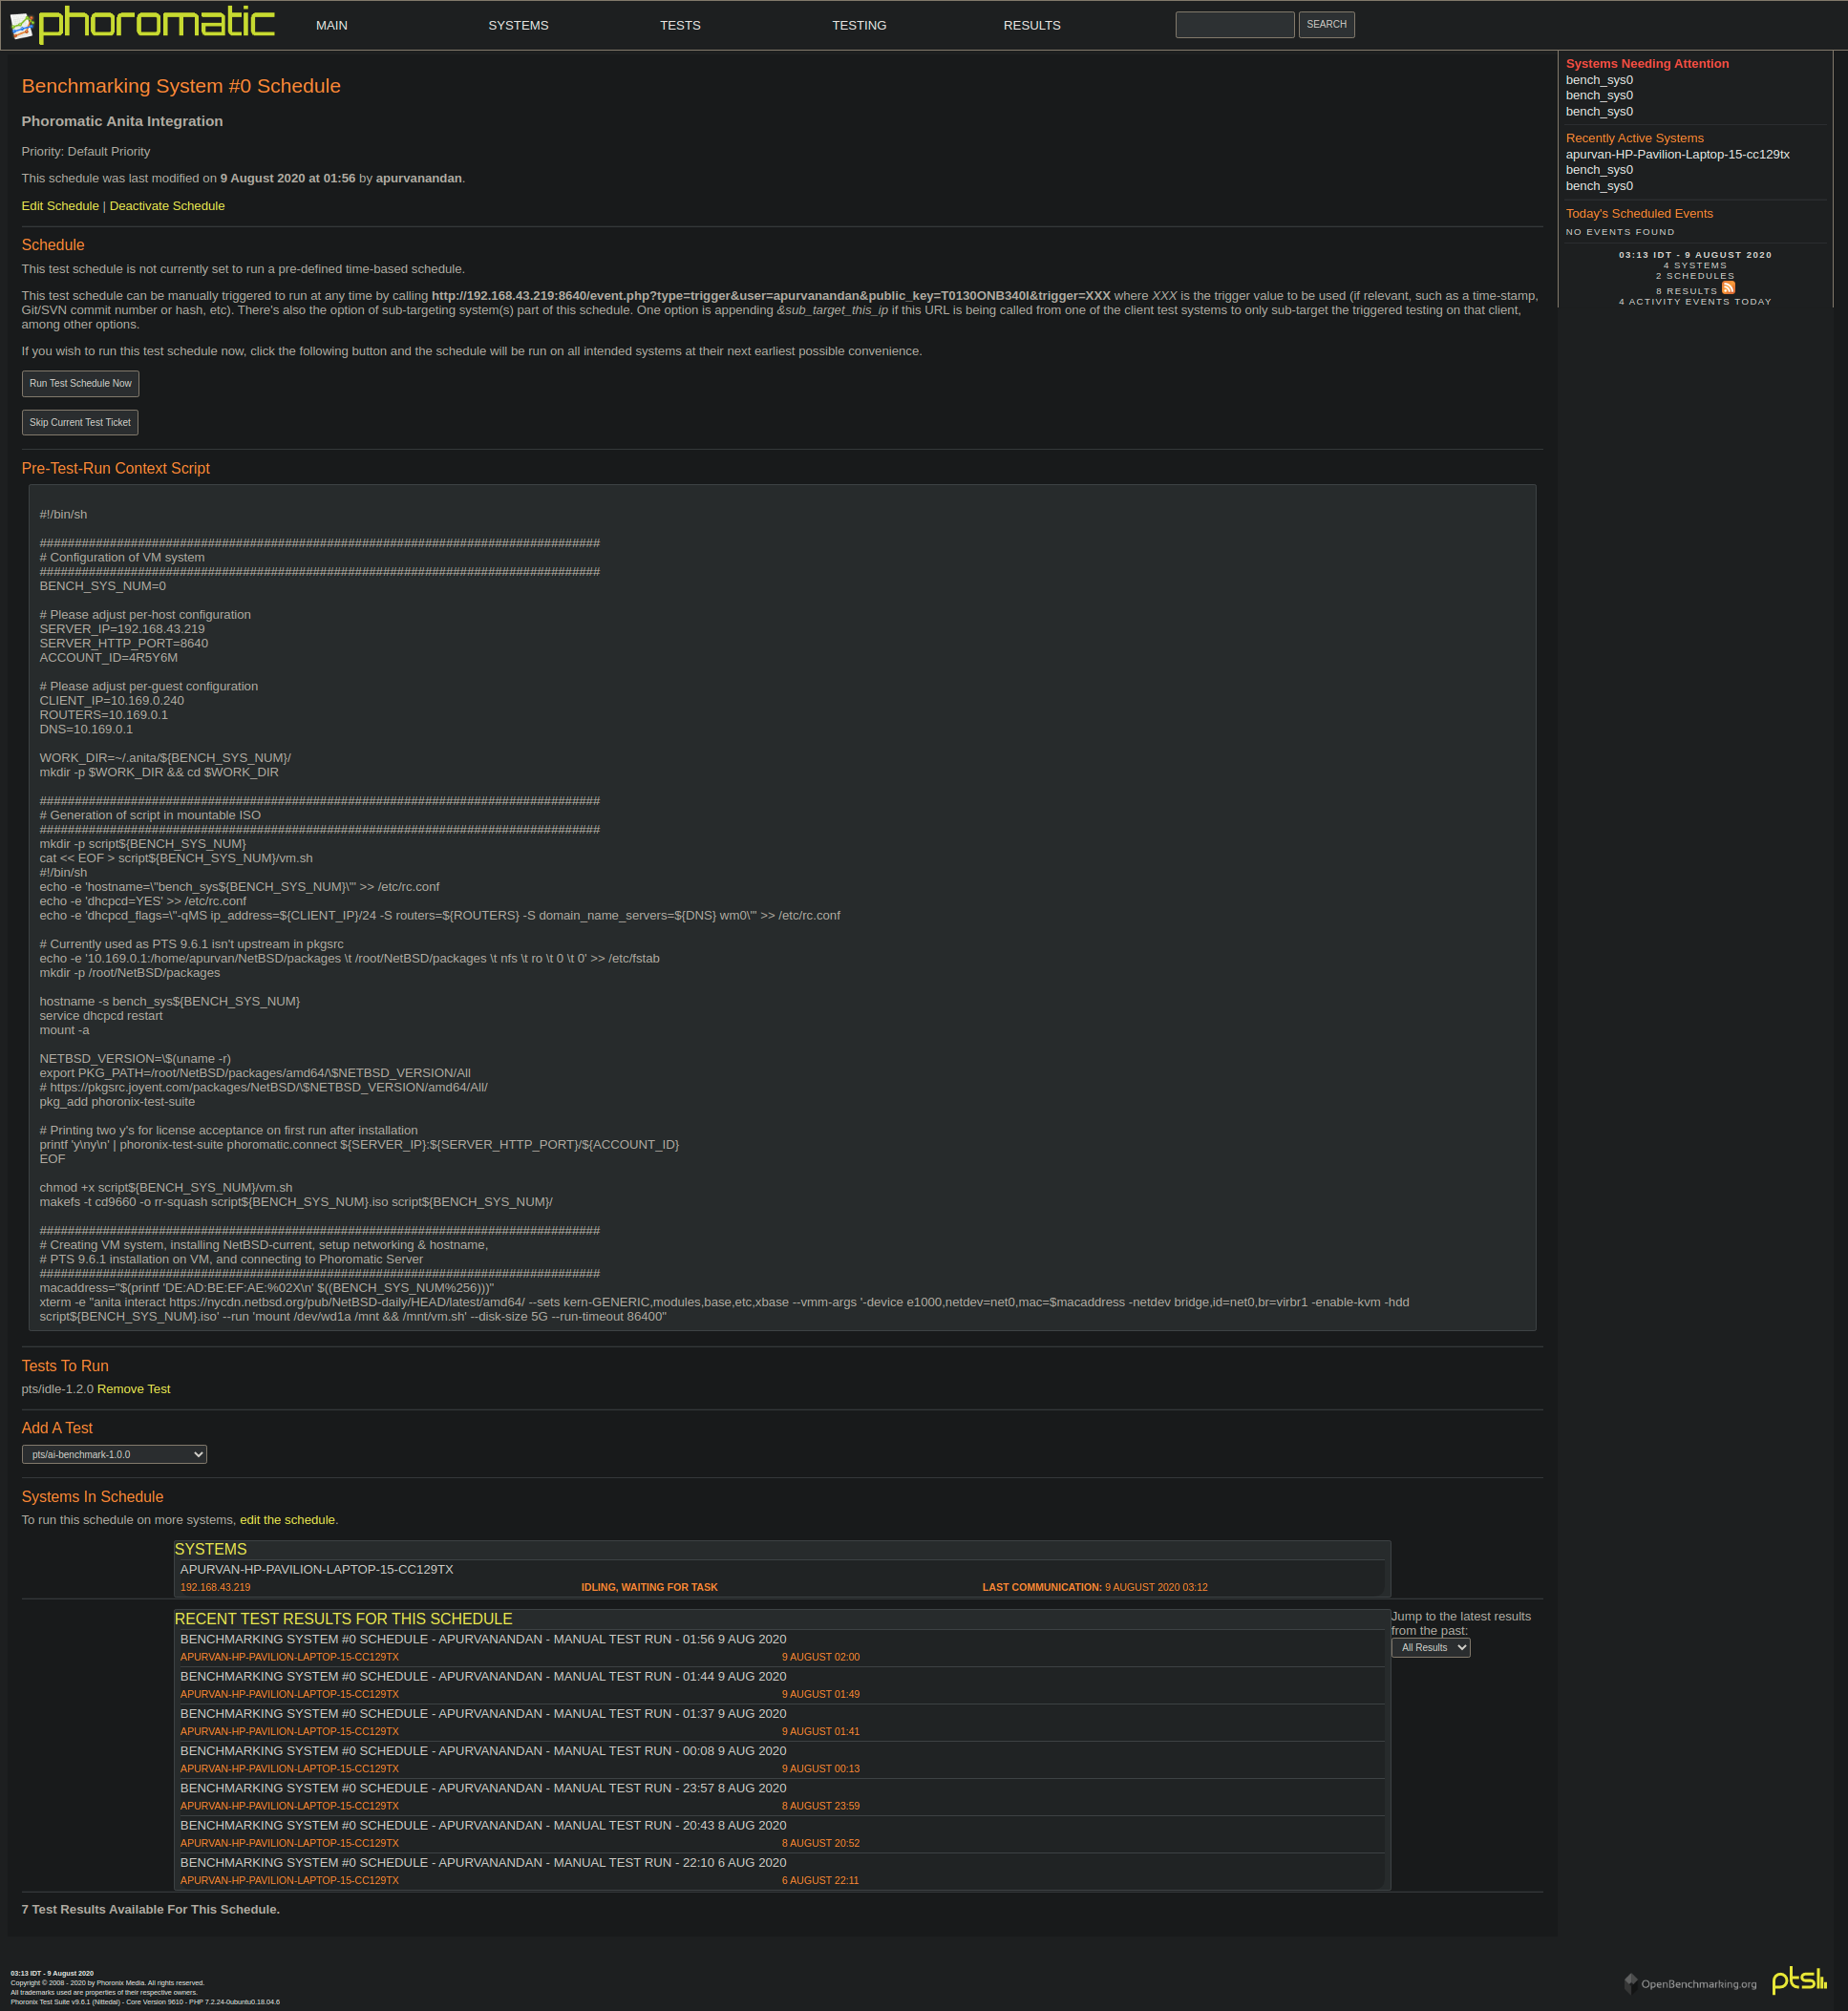This screenshot has width=1848, height=2011.
Task: Click 'BENCH_SYS_NUM=0' line in script
Action: click(x=103, y=586)
